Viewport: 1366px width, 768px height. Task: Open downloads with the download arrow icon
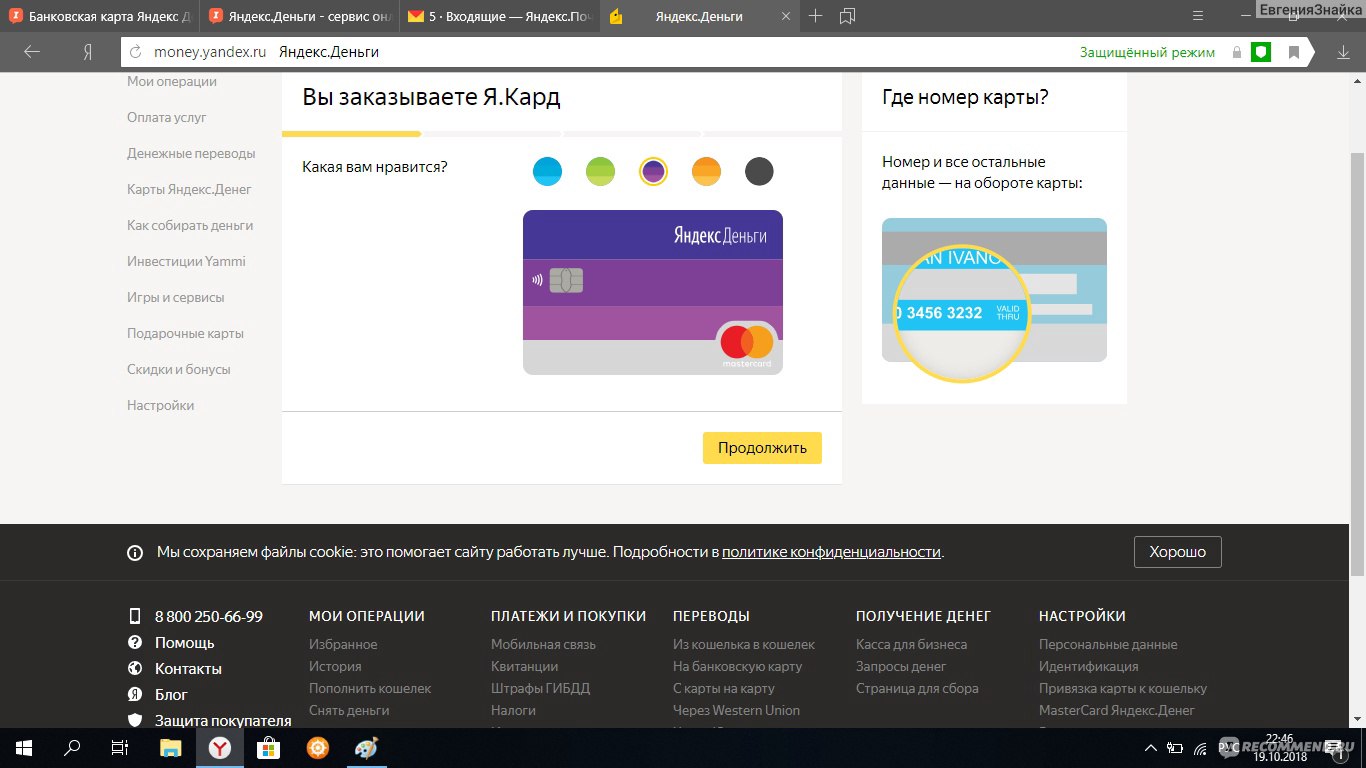pyautogui.click(x=1343, y=52)
